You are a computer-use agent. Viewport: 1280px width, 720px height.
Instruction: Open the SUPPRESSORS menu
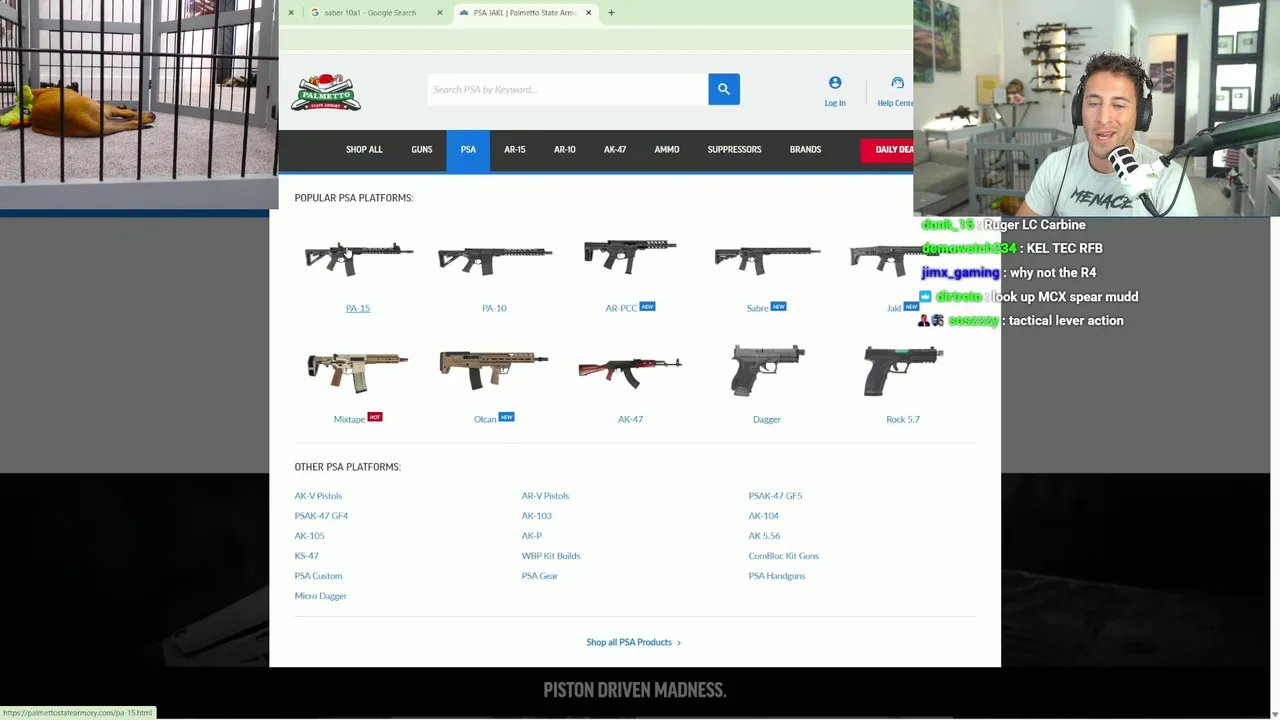[x=734, y=149]
